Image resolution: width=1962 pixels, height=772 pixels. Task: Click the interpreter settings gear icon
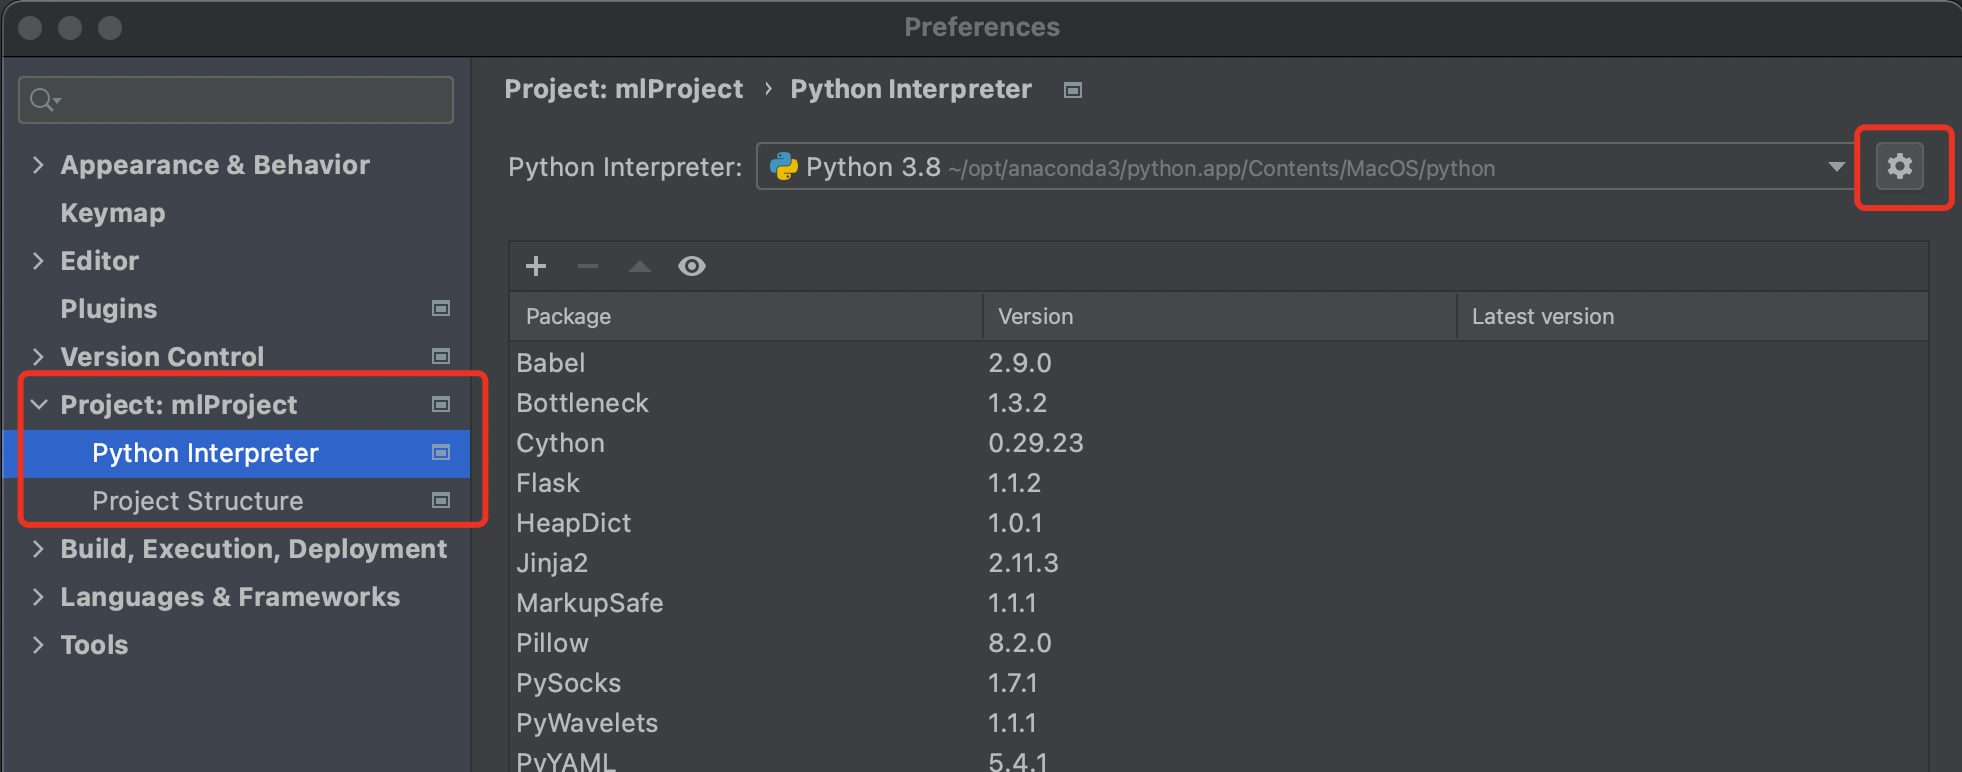click(x=1899, y=166)
